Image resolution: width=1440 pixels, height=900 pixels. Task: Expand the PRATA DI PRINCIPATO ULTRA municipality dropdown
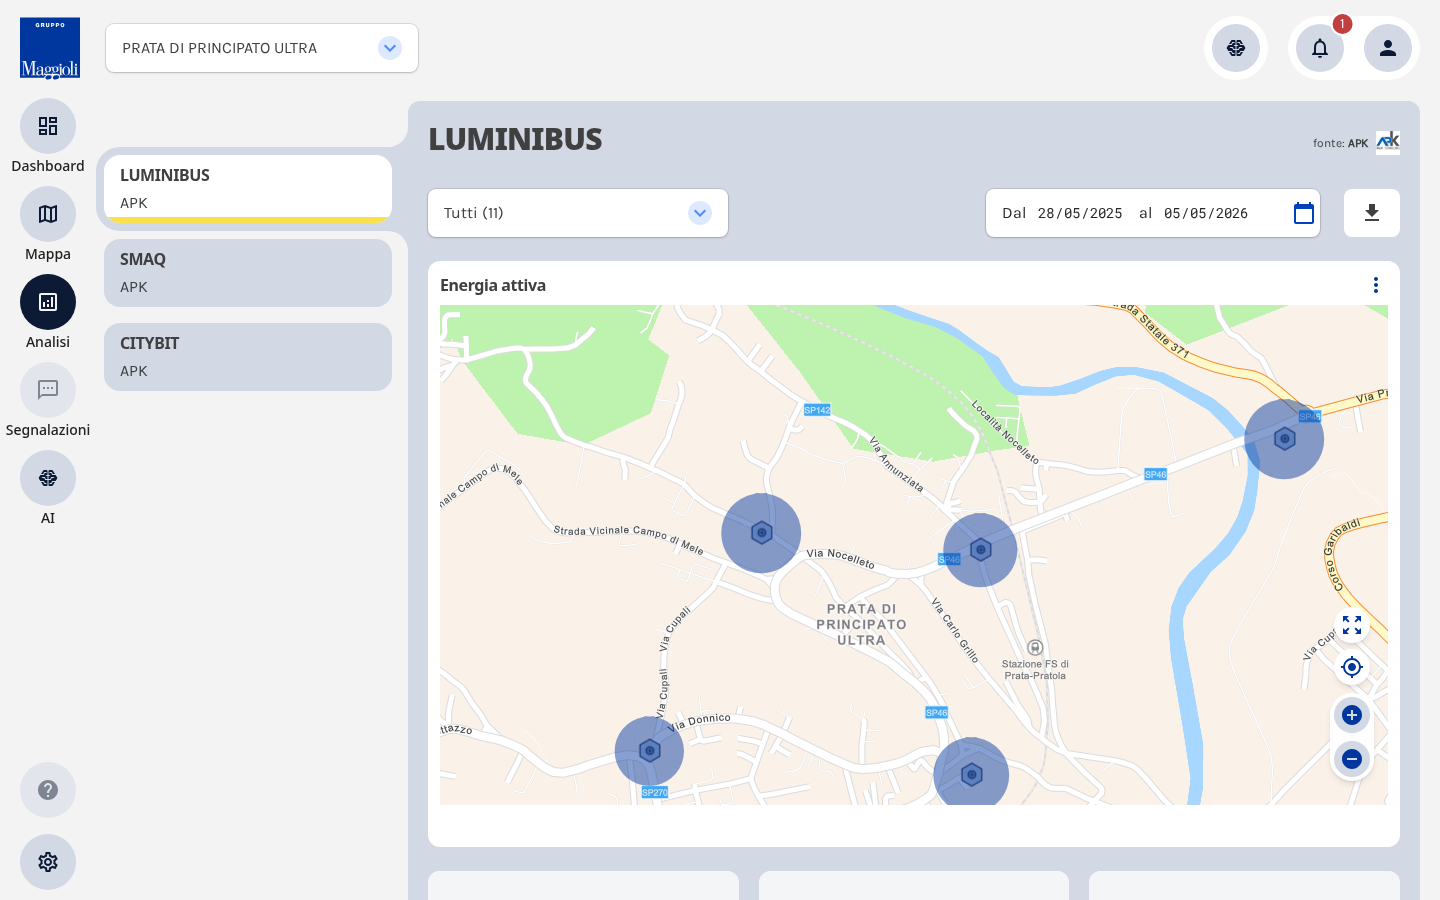pyautogui.click(x=262, y=48)
